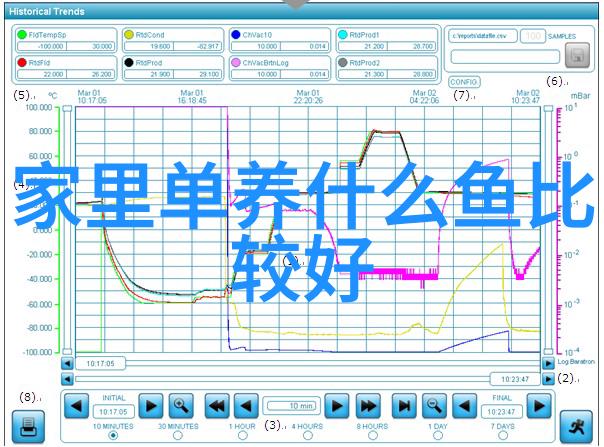Screen dimensions: 604x447
Task: Click the gray RtdProd2 color indicator
Action: (x=342, y=62)
